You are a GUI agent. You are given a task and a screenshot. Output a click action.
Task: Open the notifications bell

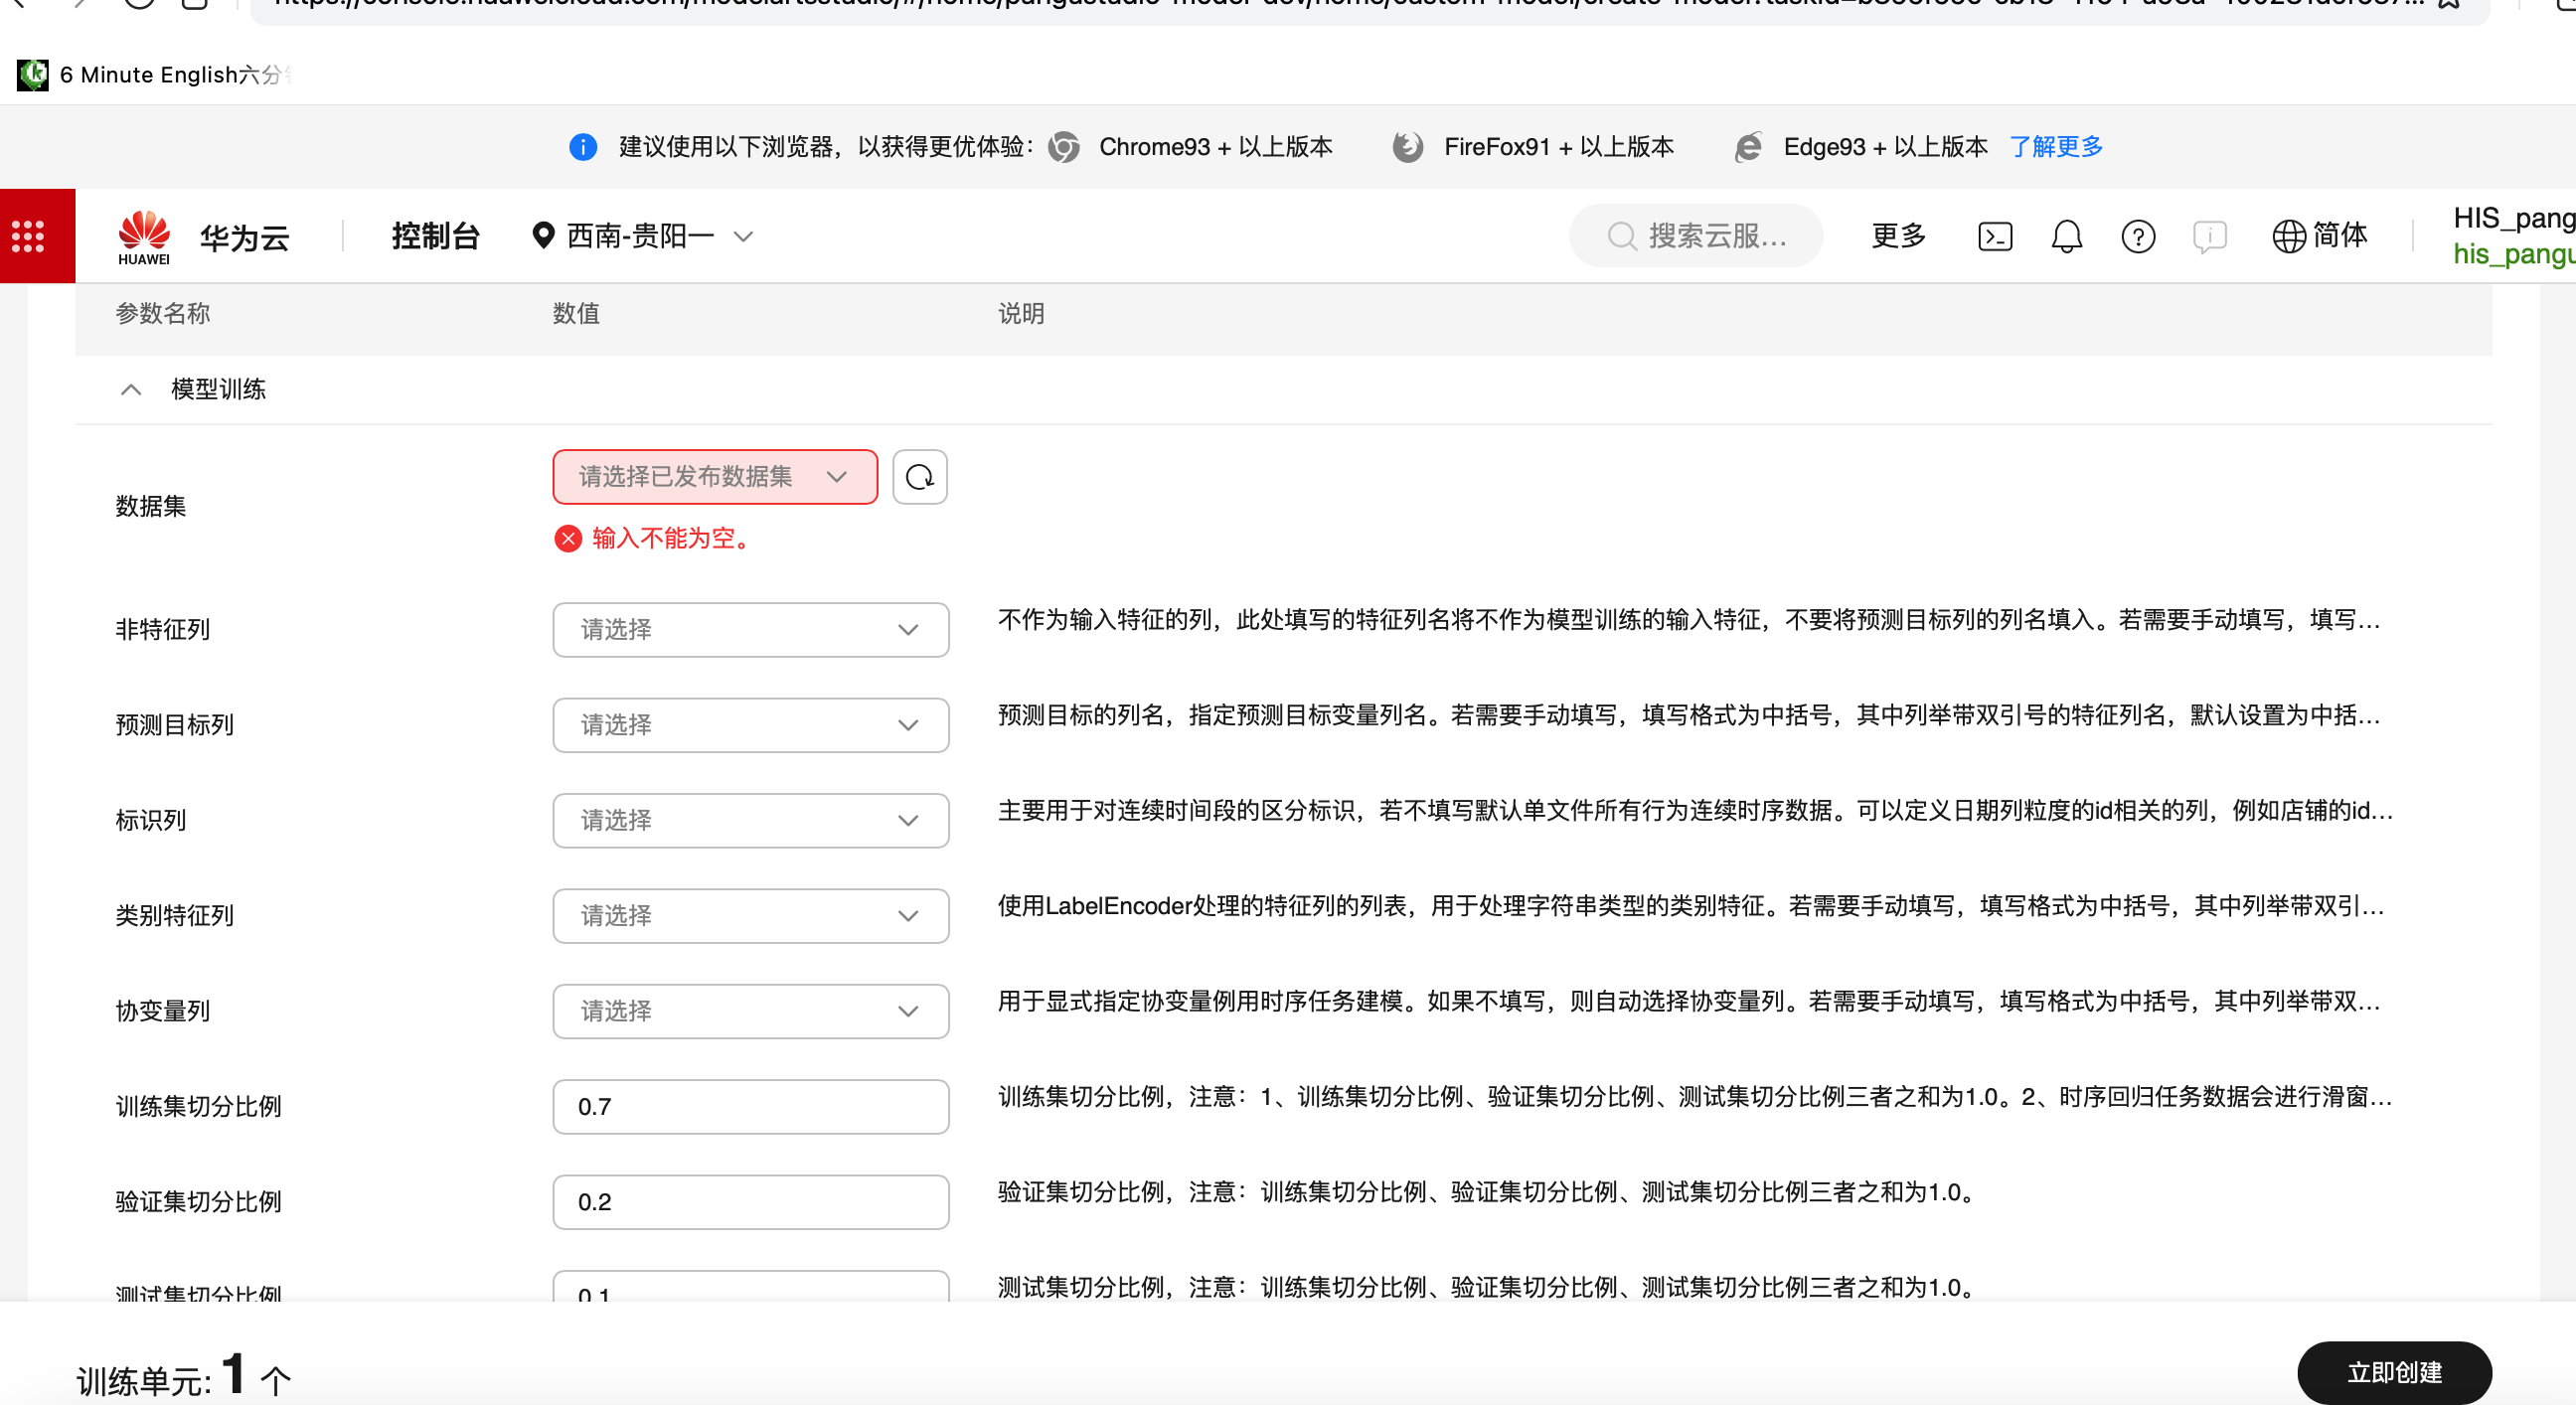pos(2066,237)
